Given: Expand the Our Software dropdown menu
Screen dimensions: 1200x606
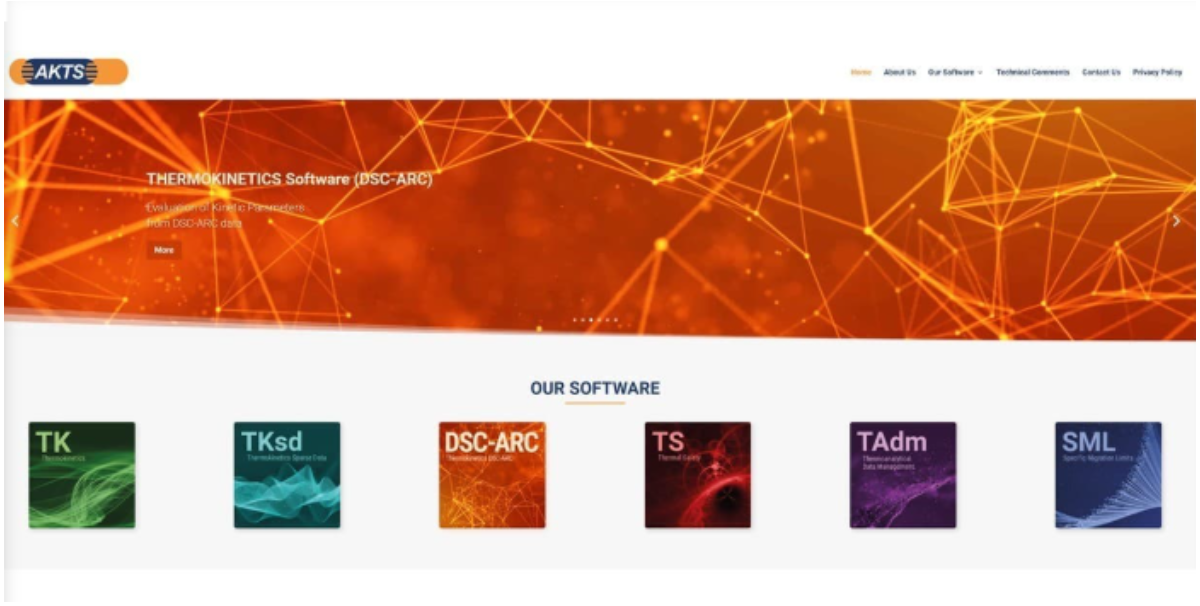Looking at the screenshot, I should pyautogui.click(x=955, y=73).
